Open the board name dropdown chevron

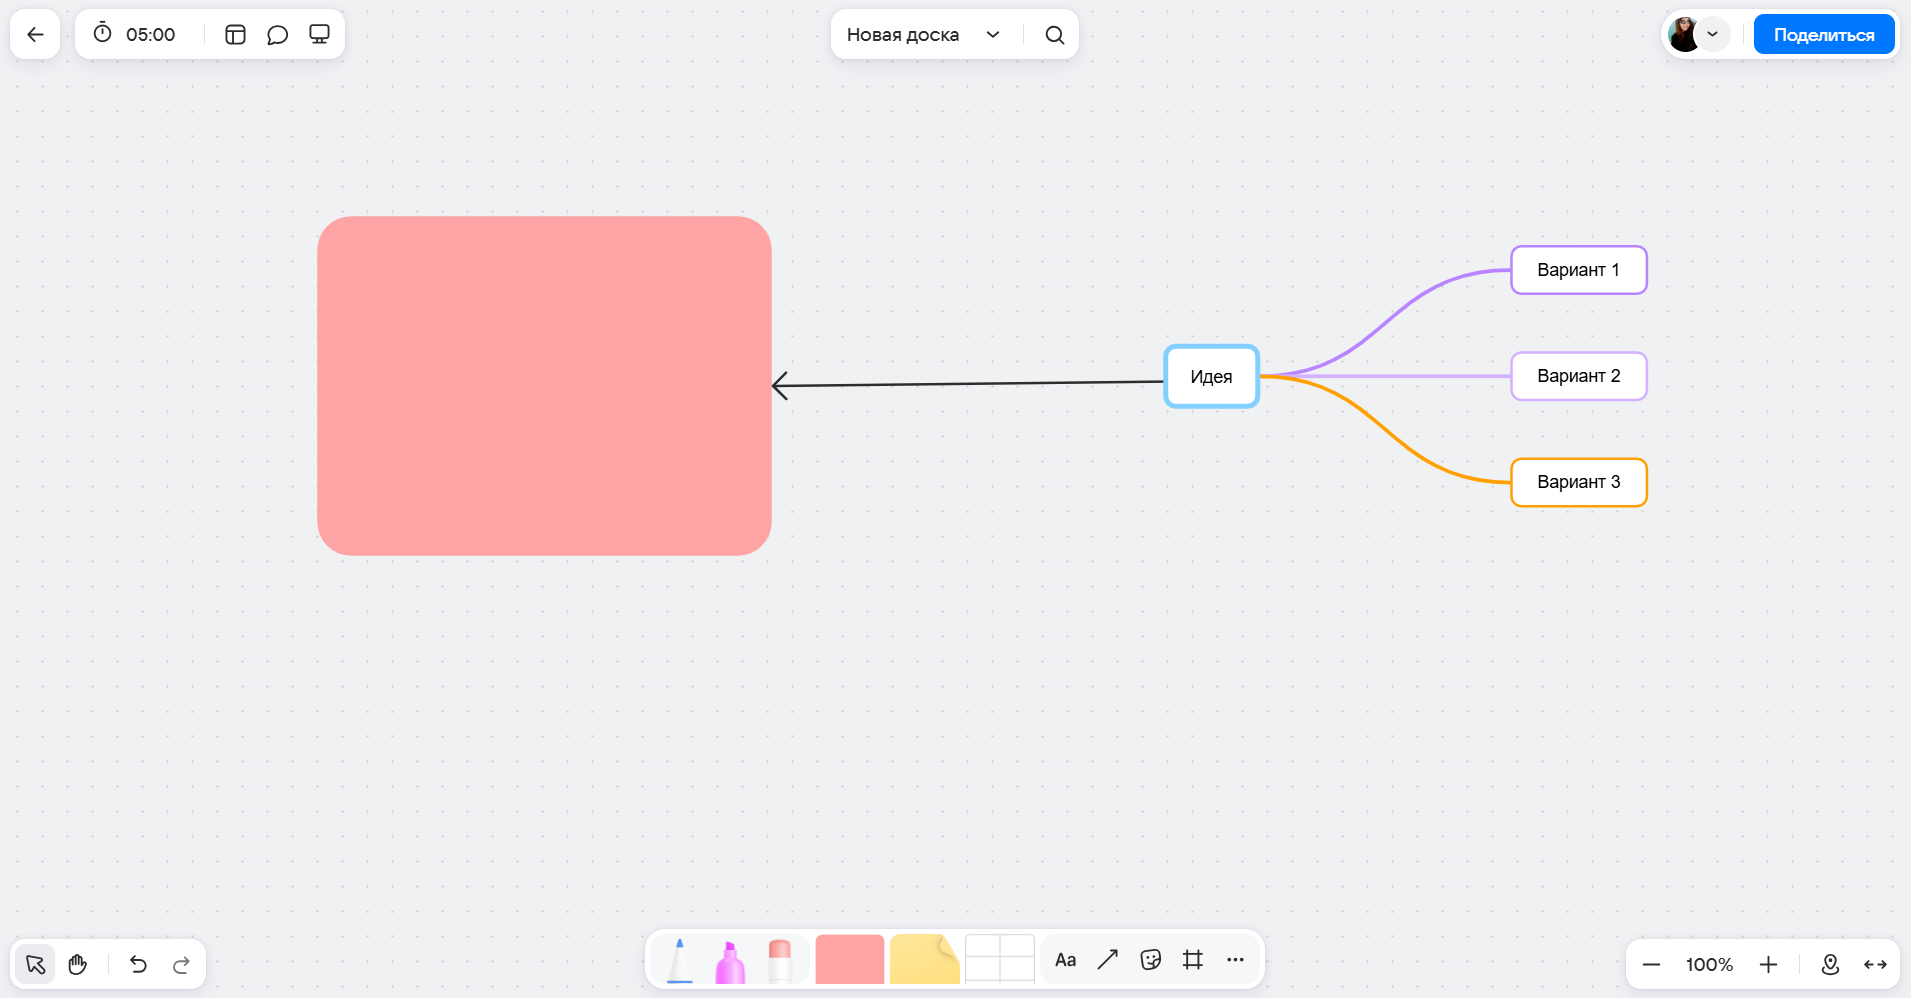(993, 35)
